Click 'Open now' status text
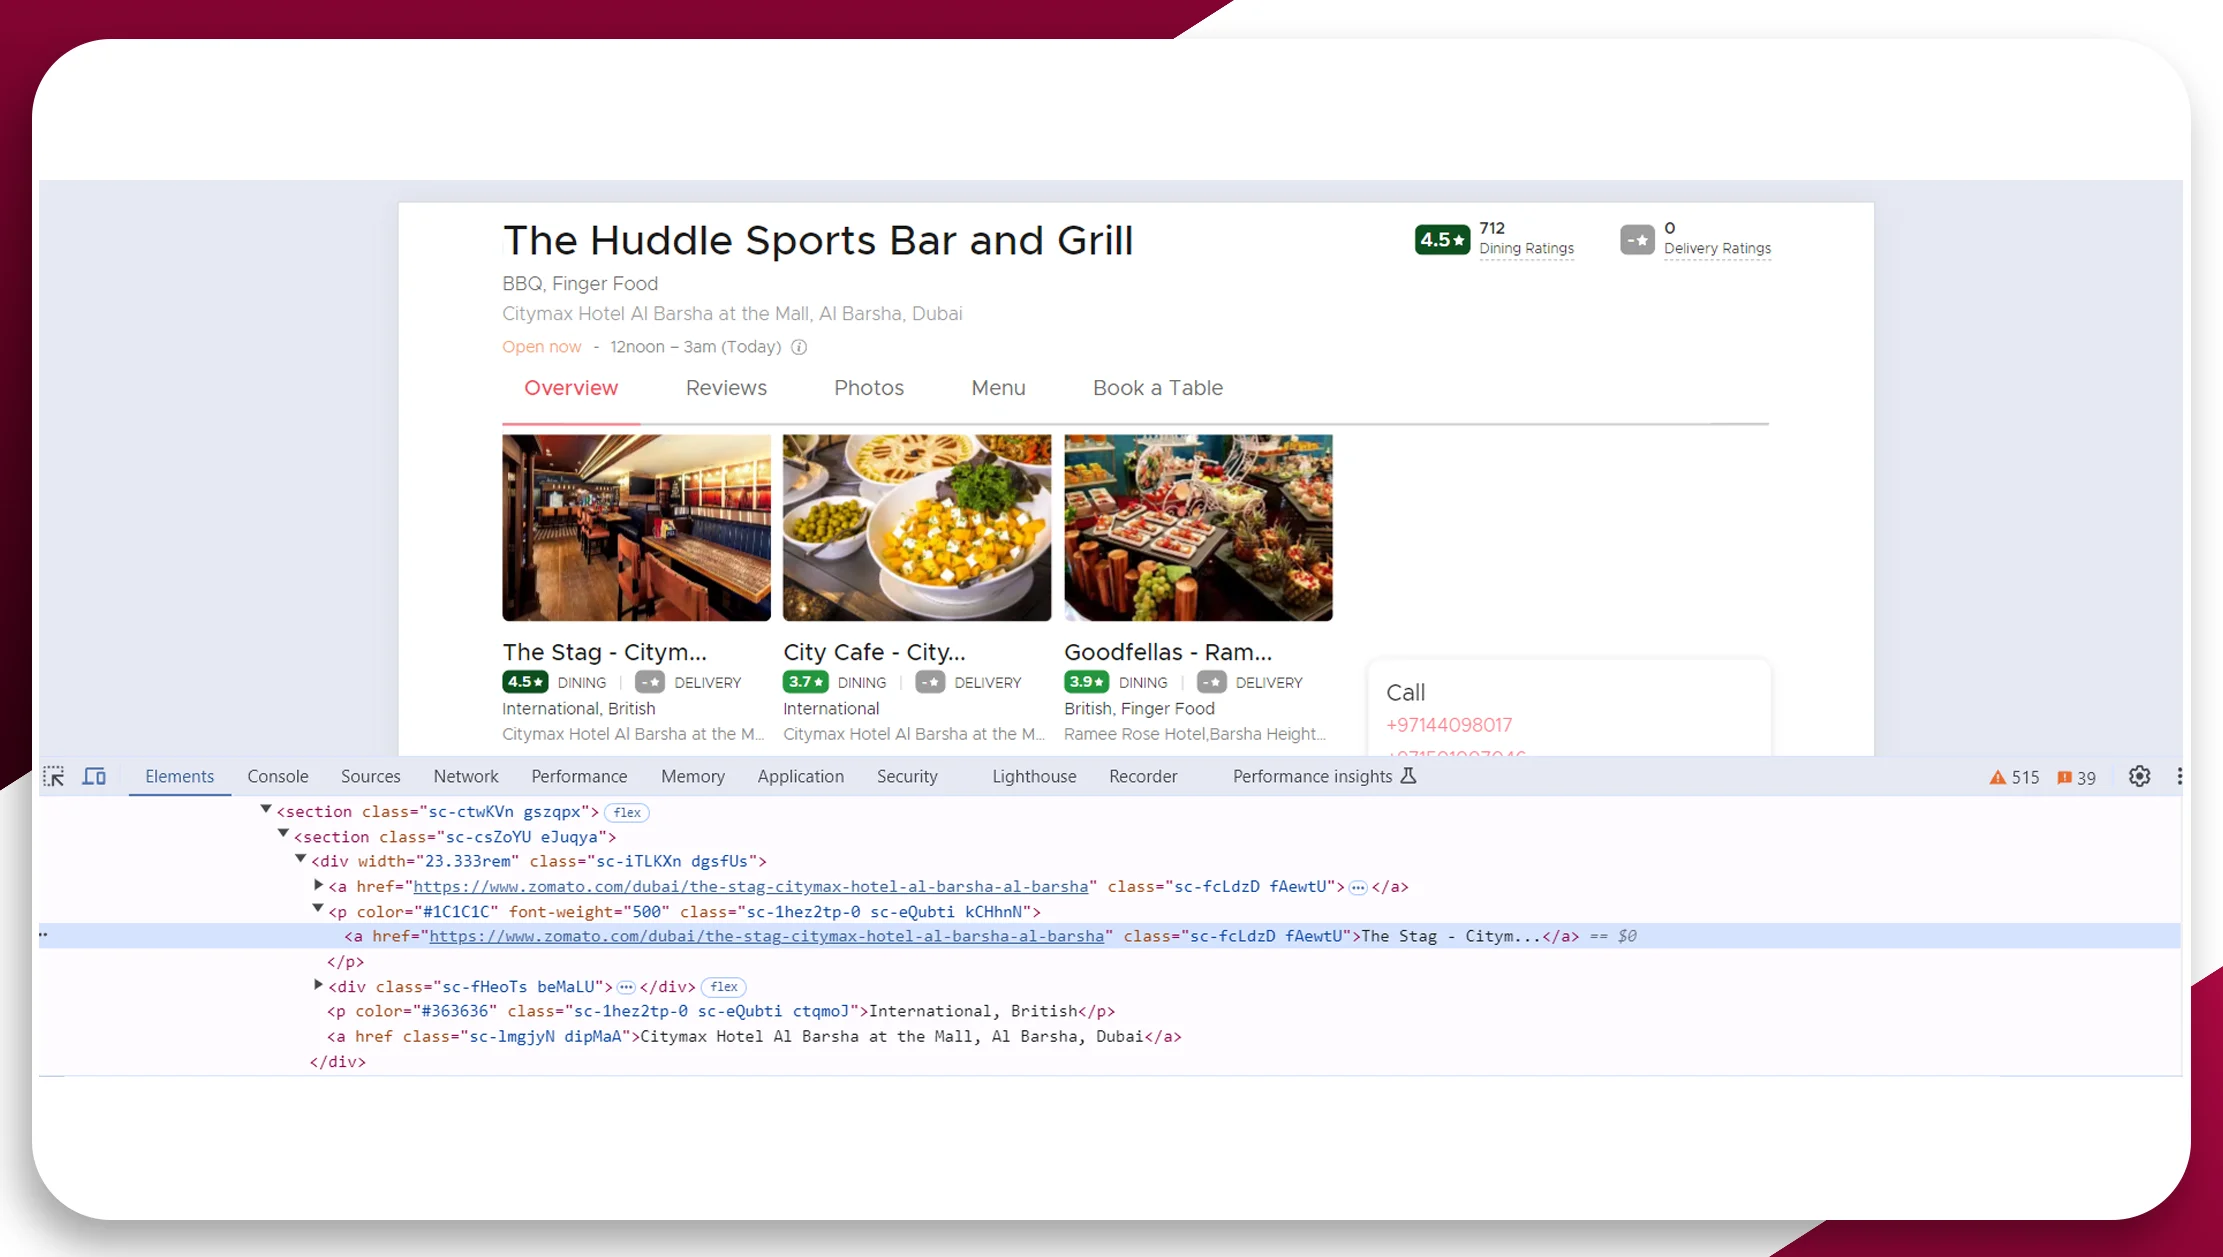The image size is (2223, 1257). [x=541, y=347]
